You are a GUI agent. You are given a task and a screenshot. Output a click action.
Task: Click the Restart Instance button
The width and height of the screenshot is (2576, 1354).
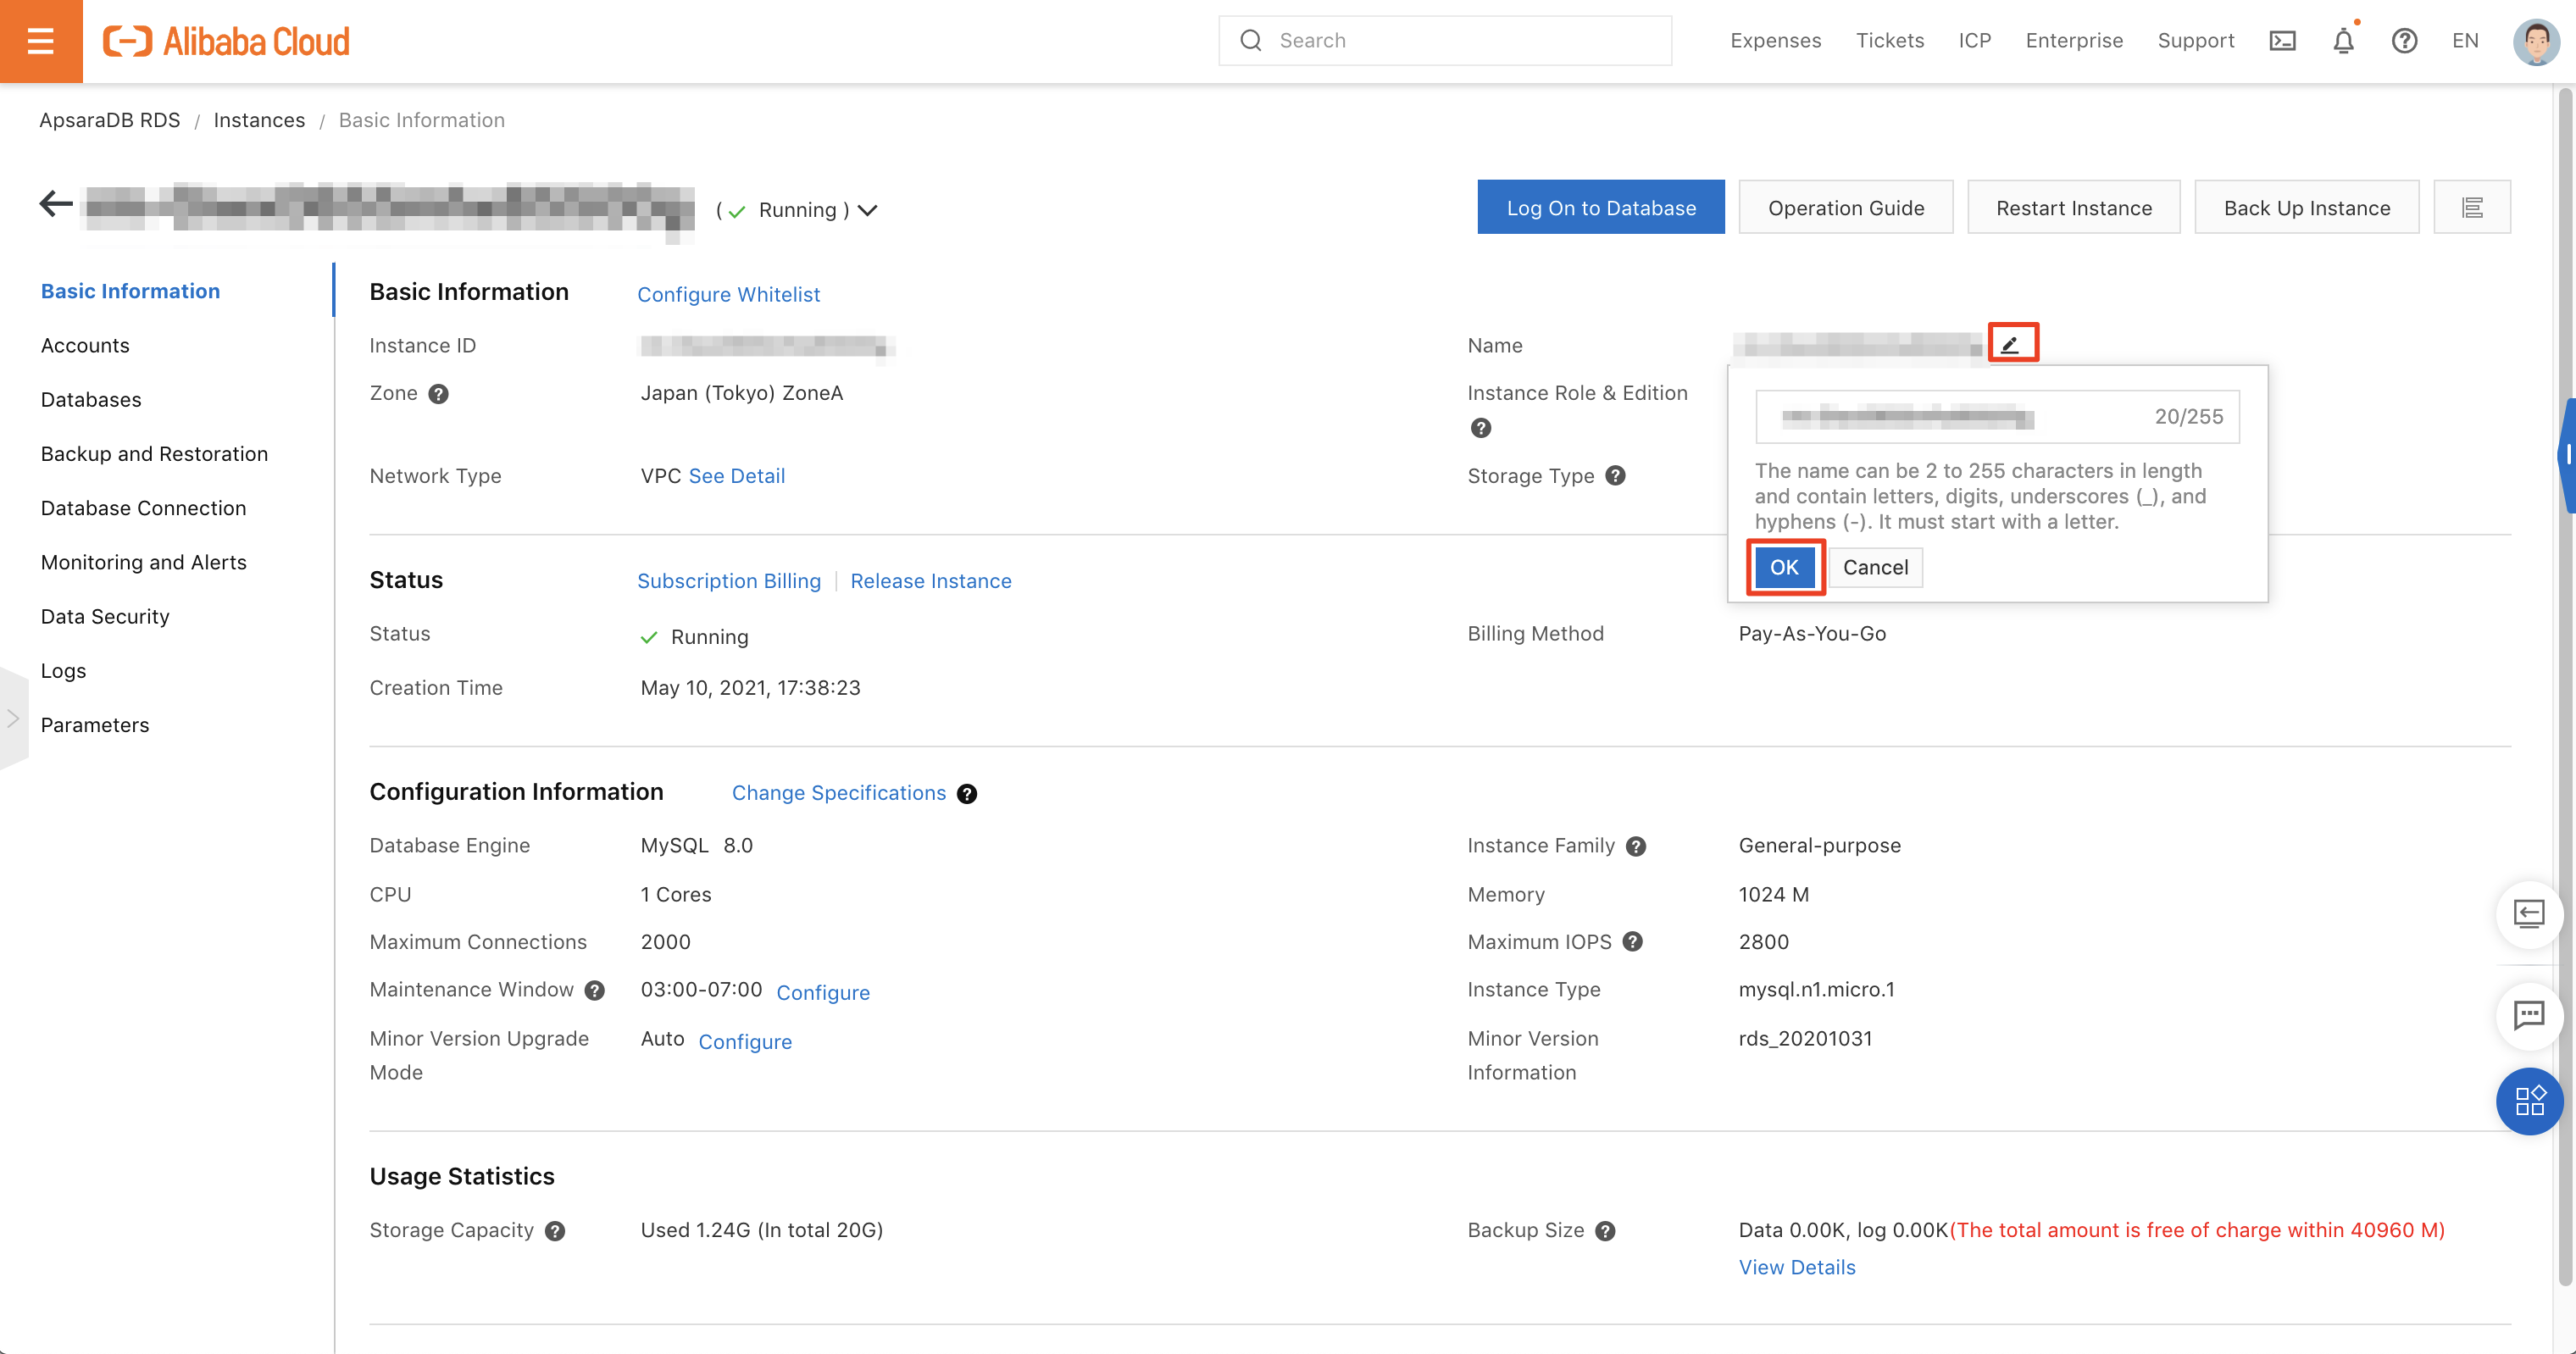pos(2073,207)
